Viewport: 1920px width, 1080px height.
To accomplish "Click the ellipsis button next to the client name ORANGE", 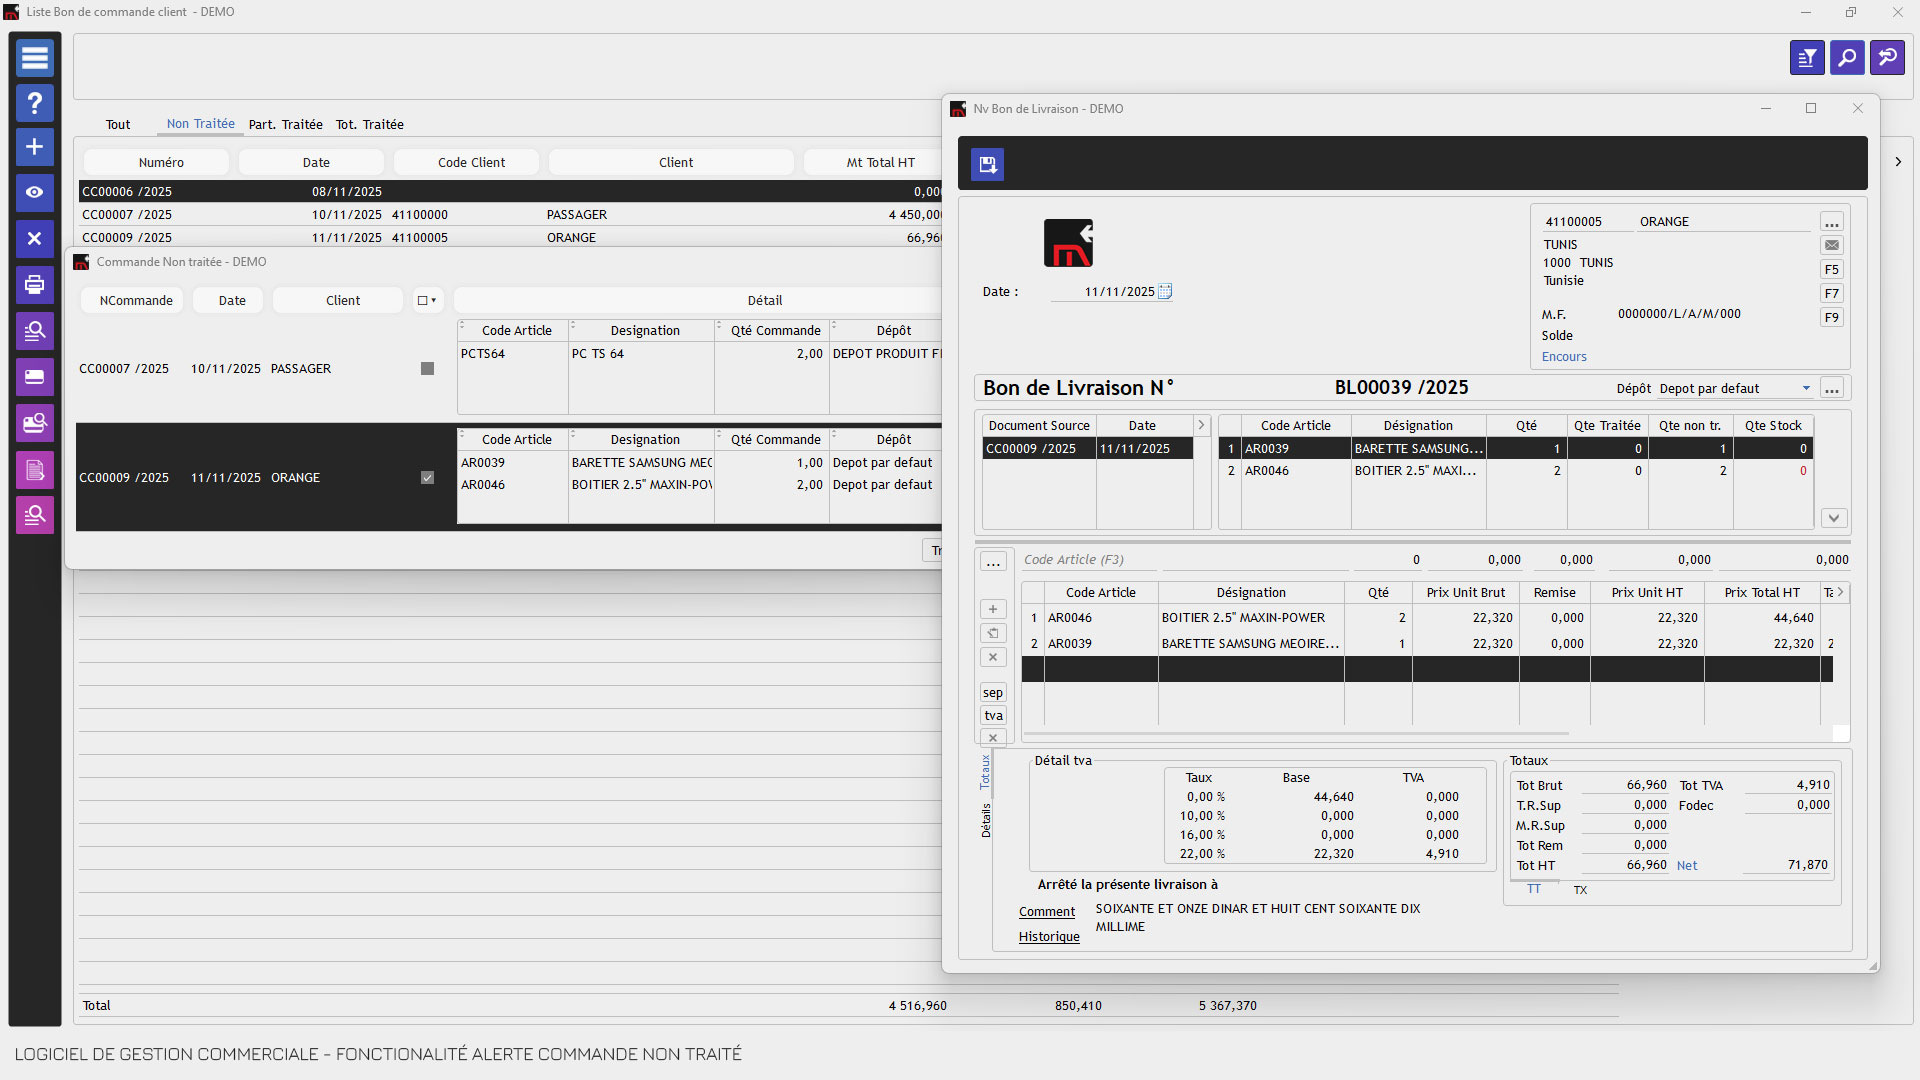I will [1832, 222].
